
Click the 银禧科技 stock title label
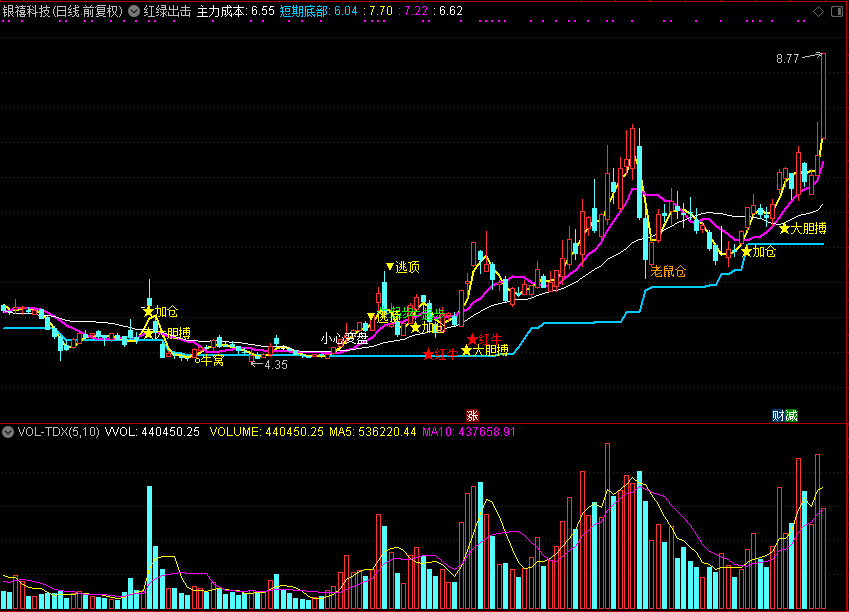(x=62, y=11)
